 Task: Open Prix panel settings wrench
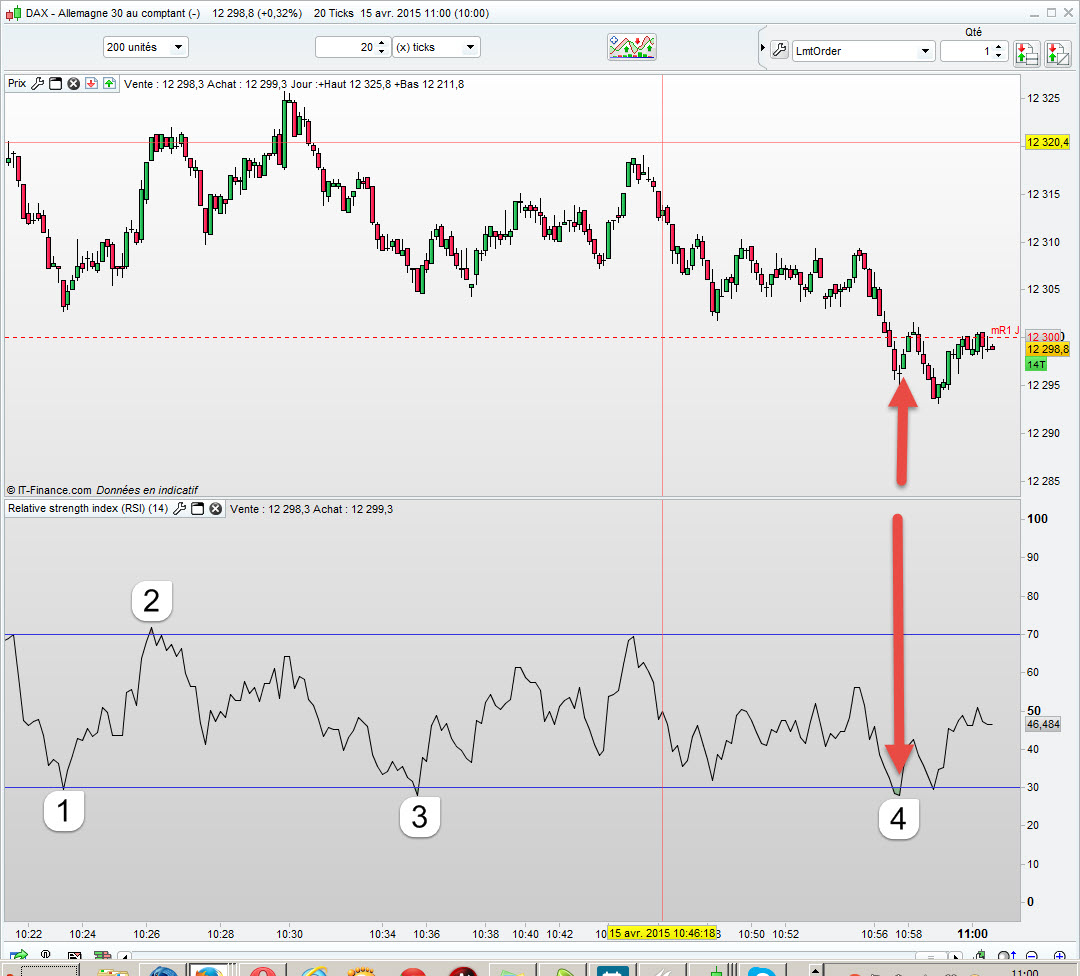pyautogui.click(x=38, y=83)
